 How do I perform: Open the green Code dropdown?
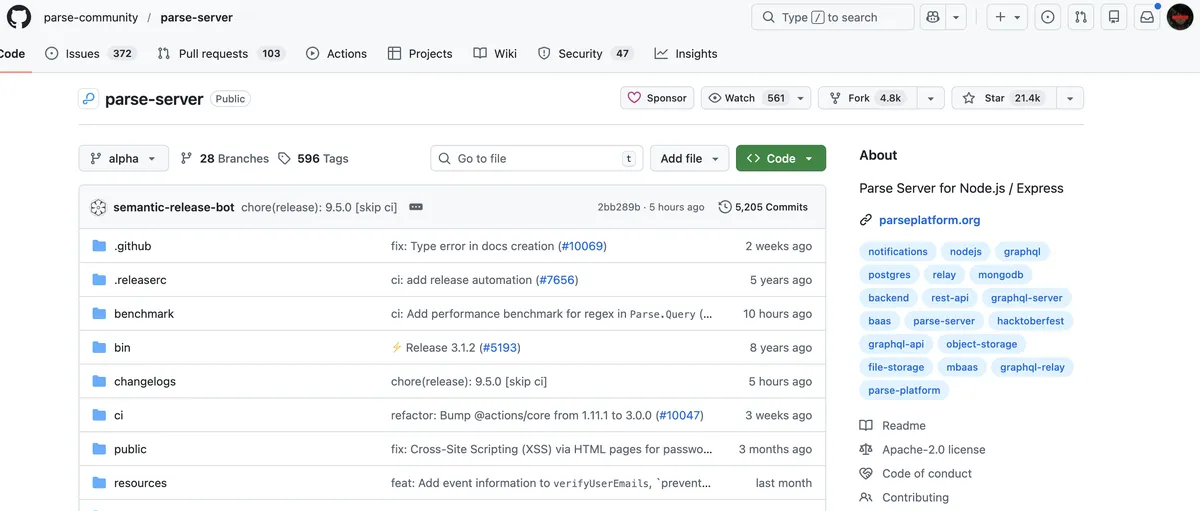pos(780,158)
